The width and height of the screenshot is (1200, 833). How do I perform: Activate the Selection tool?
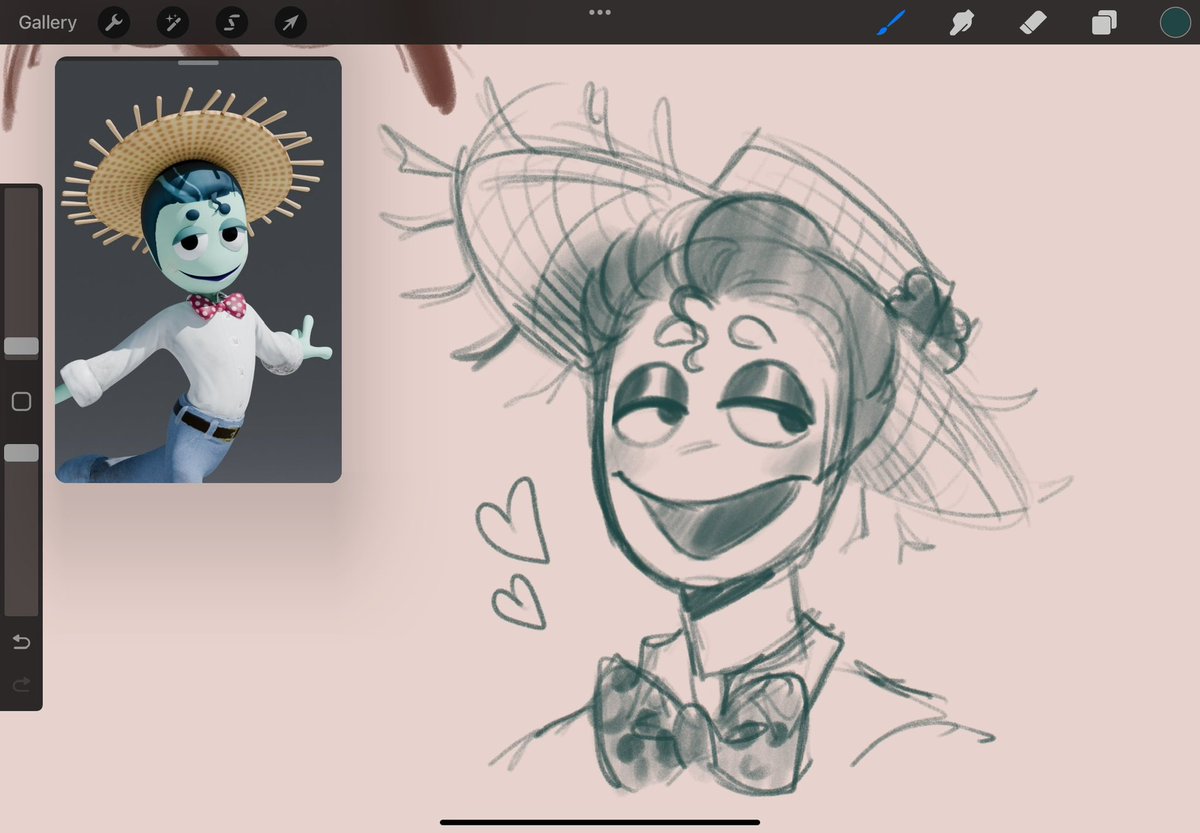click(x=232, y=22)
